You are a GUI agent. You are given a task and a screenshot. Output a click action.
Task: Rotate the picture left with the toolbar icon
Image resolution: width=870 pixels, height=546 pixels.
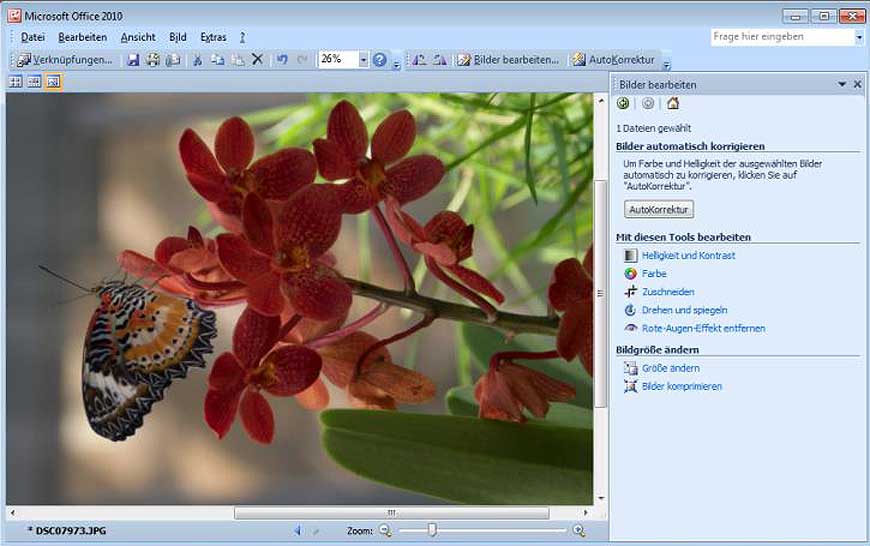pos(419,59)
